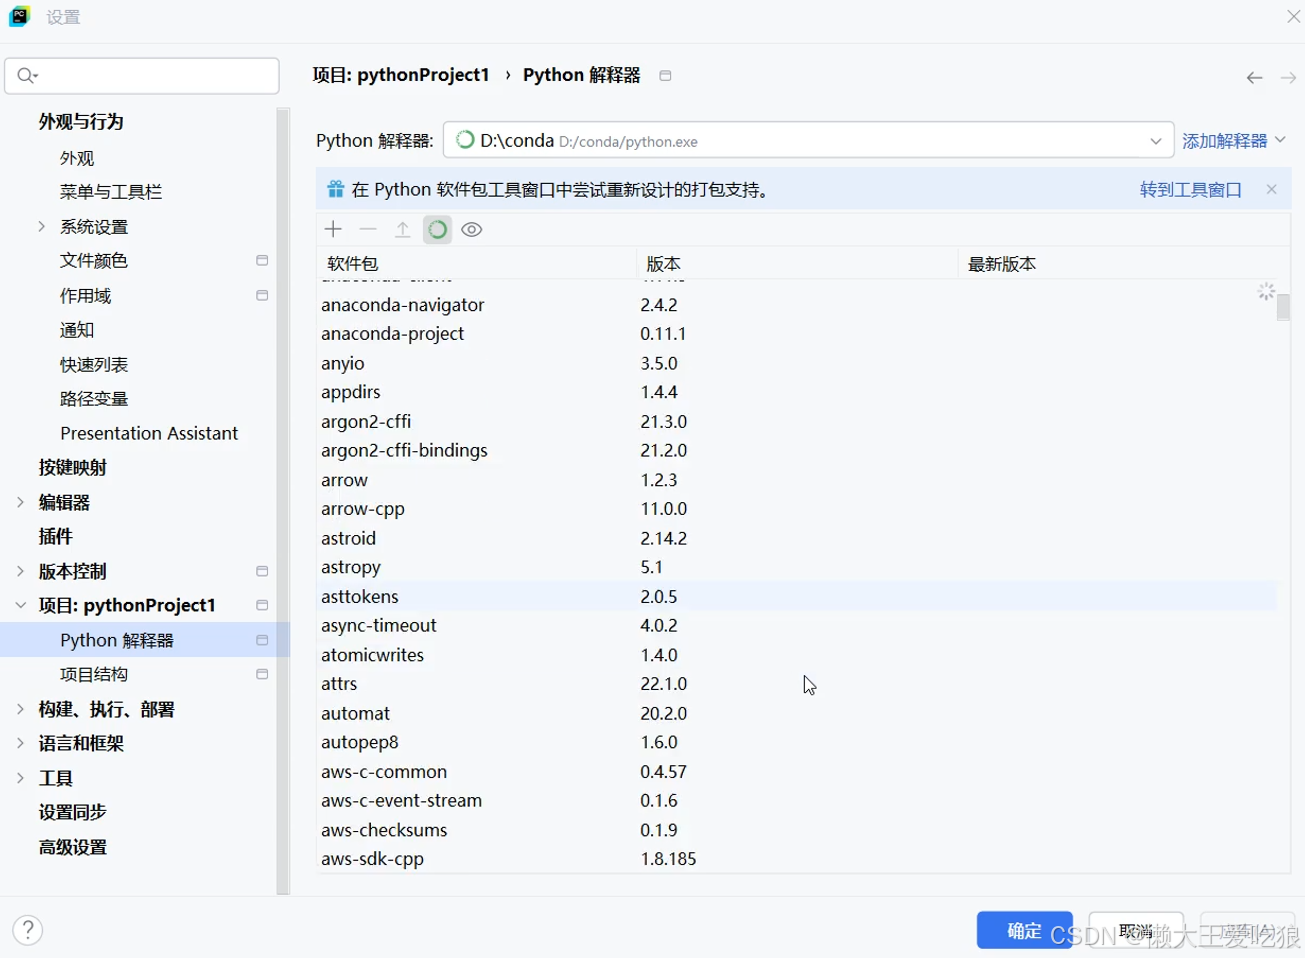Select the autopep8 package row
The image size is (1305, 958).
tap(797, 742)
